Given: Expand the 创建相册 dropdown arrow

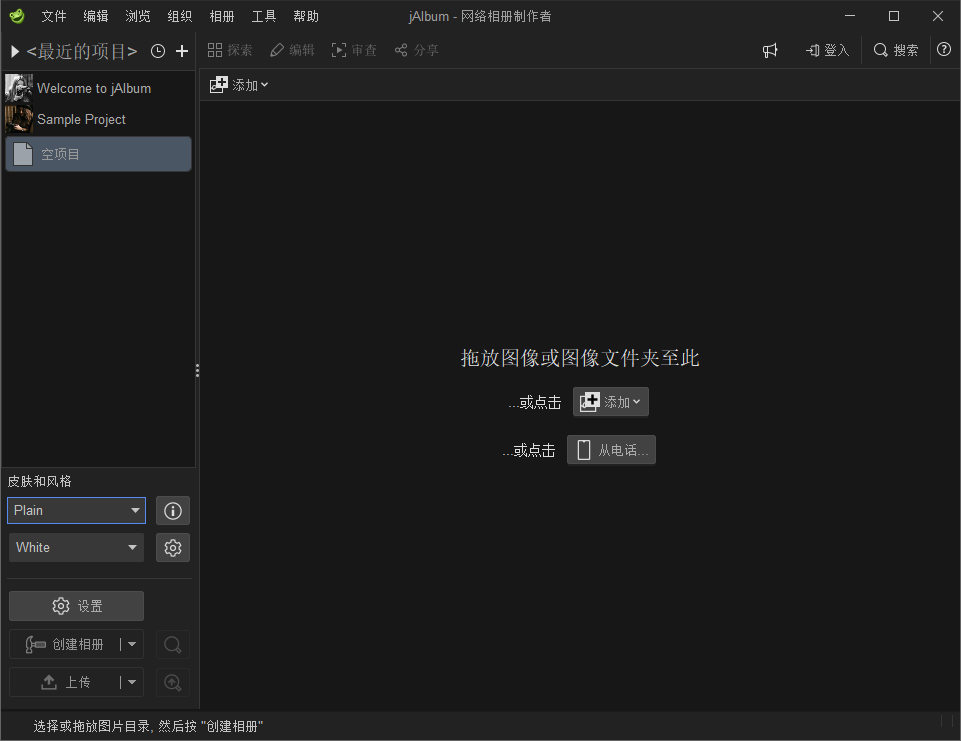Looking at the screenshot, I should pos(132,645).
